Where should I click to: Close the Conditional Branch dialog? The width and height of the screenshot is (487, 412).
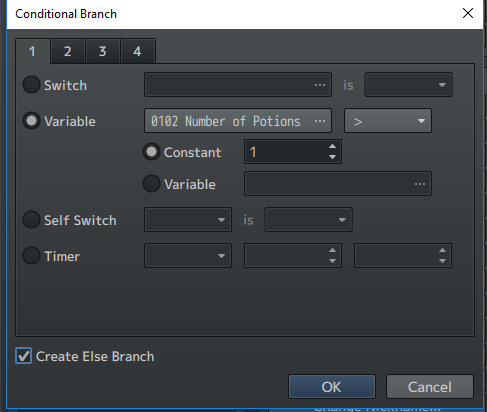468,13
